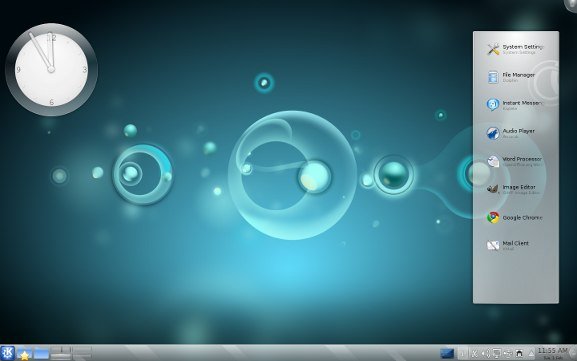Click the analog clock widget
The image size is (577, 361).
coord(52,70)
